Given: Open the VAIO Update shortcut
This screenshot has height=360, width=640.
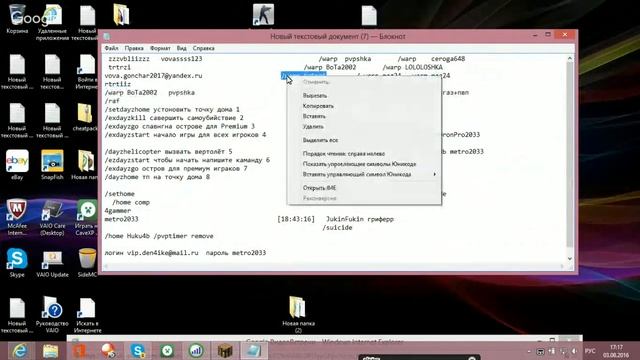Looking at the screenshot, I should click(52, 262).
